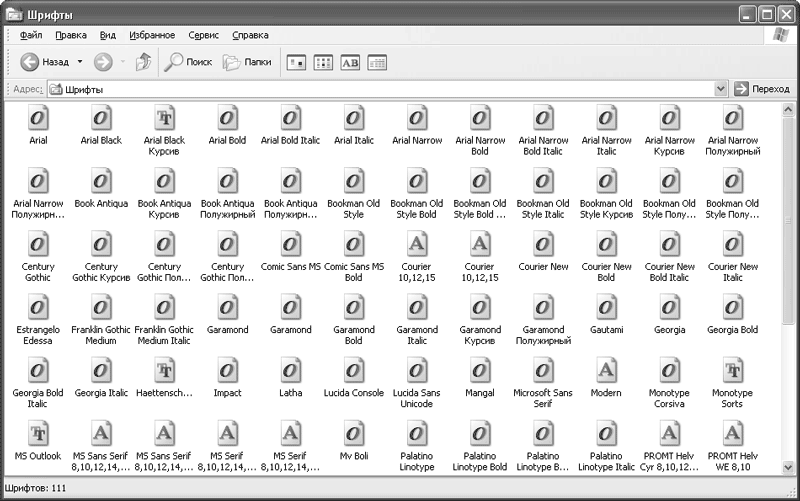Screen dimensions: 800x501
Task: Select the Georgia Italic font
Action: (101, 379)
